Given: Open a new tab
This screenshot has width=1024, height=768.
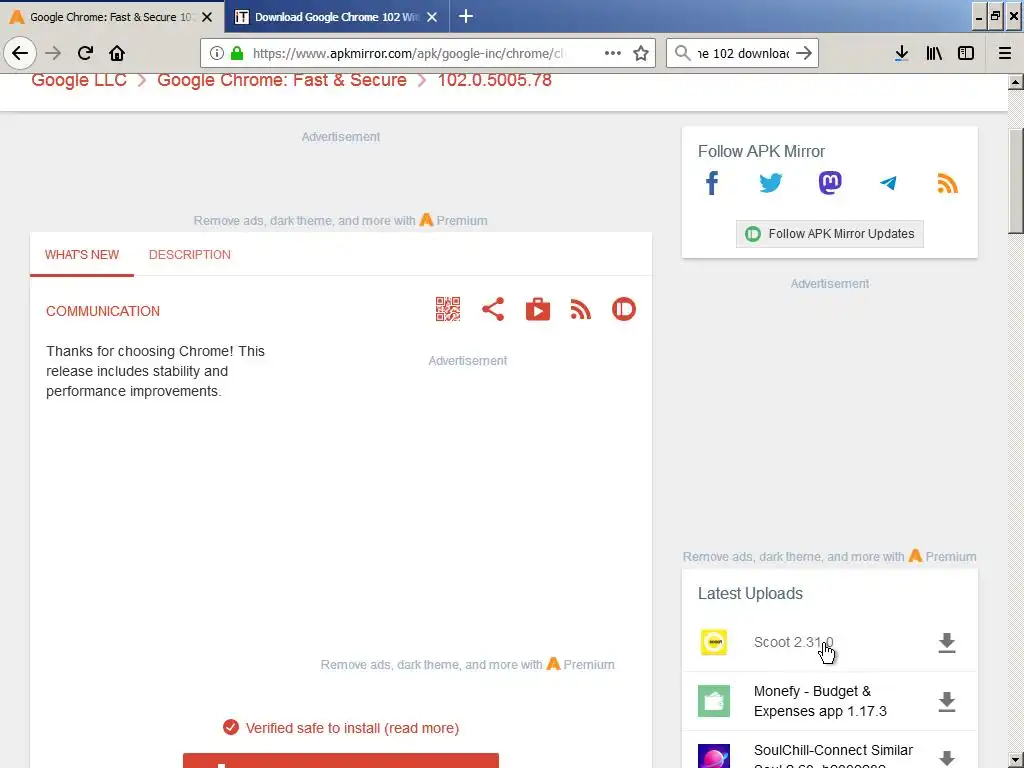Looking at the screenshot, I should [466, 16].
